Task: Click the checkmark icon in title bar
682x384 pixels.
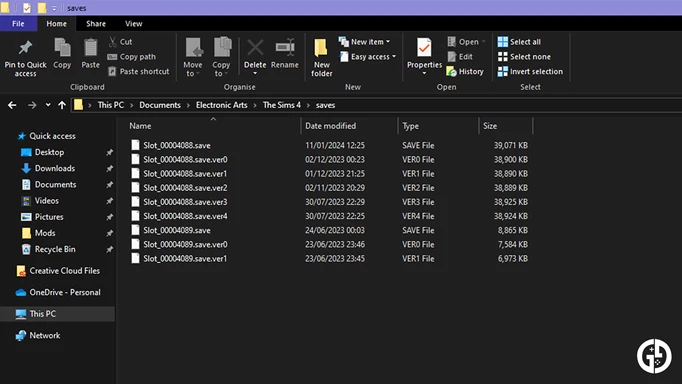Action: click(x=27, y=8)
